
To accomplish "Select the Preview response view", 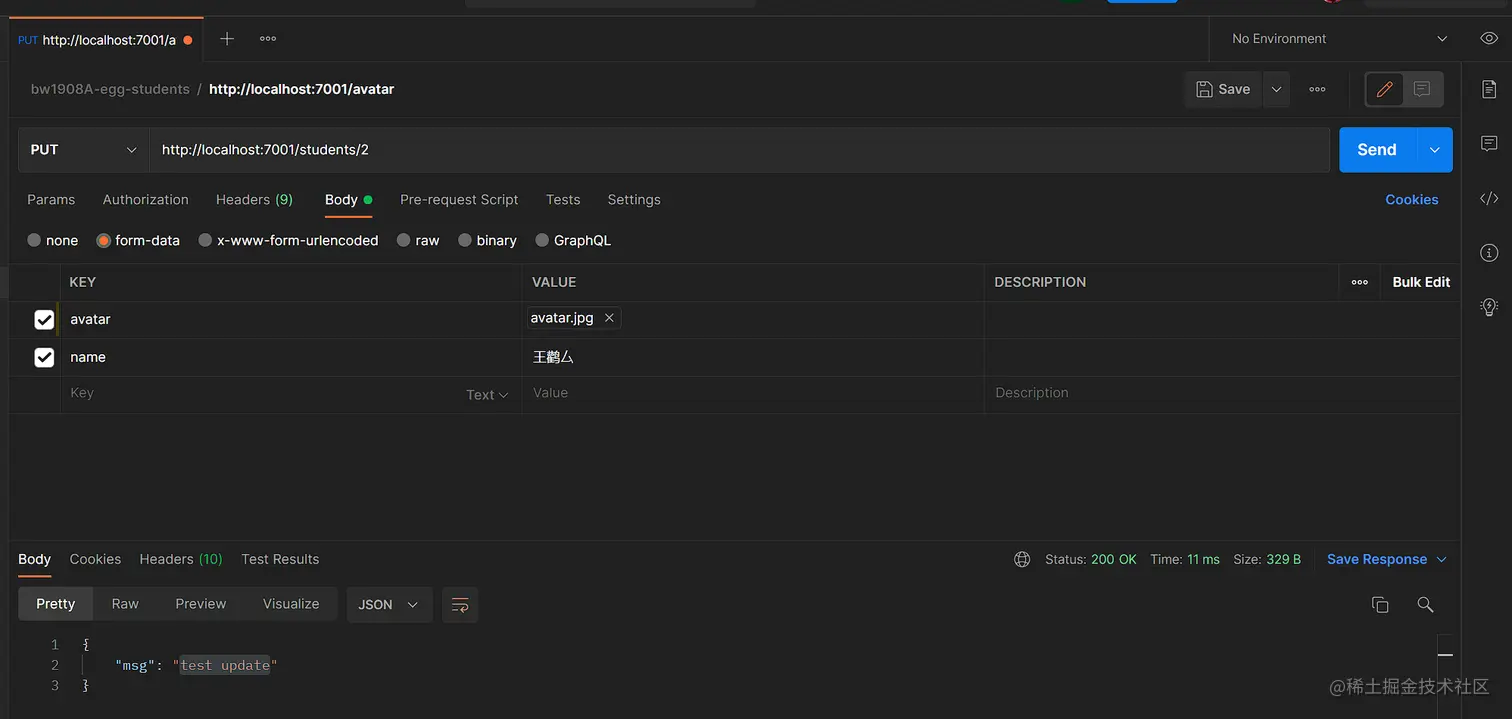I will [x=201, y=604].
